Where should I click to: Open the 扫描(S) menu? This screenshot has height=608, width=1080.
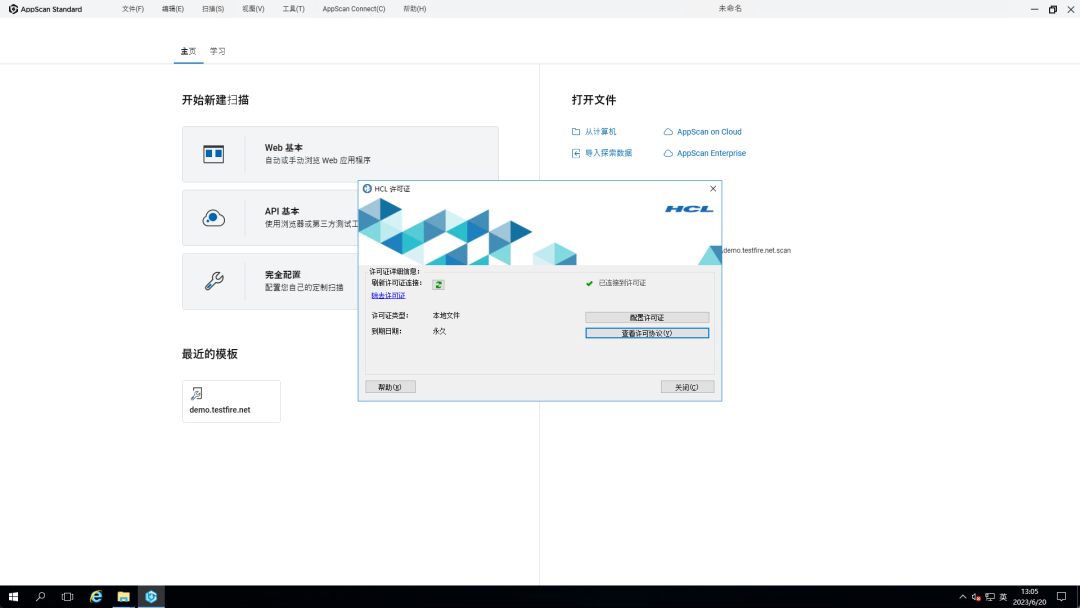click(x=213, y=9)
